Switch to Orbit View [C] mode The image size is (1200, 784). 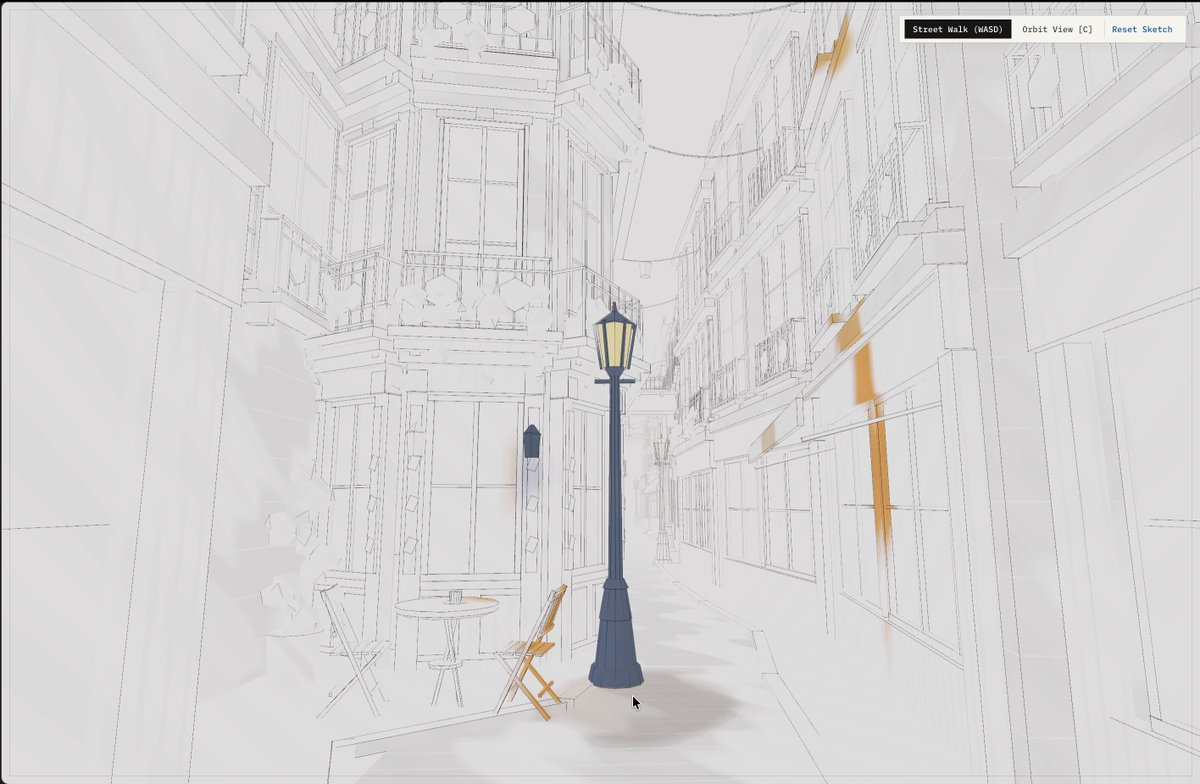(x=1057, y=29)
